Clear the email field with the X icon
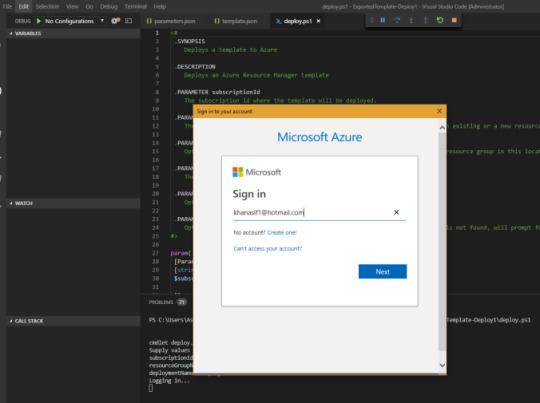540x403 pixels. coord(396,212)
